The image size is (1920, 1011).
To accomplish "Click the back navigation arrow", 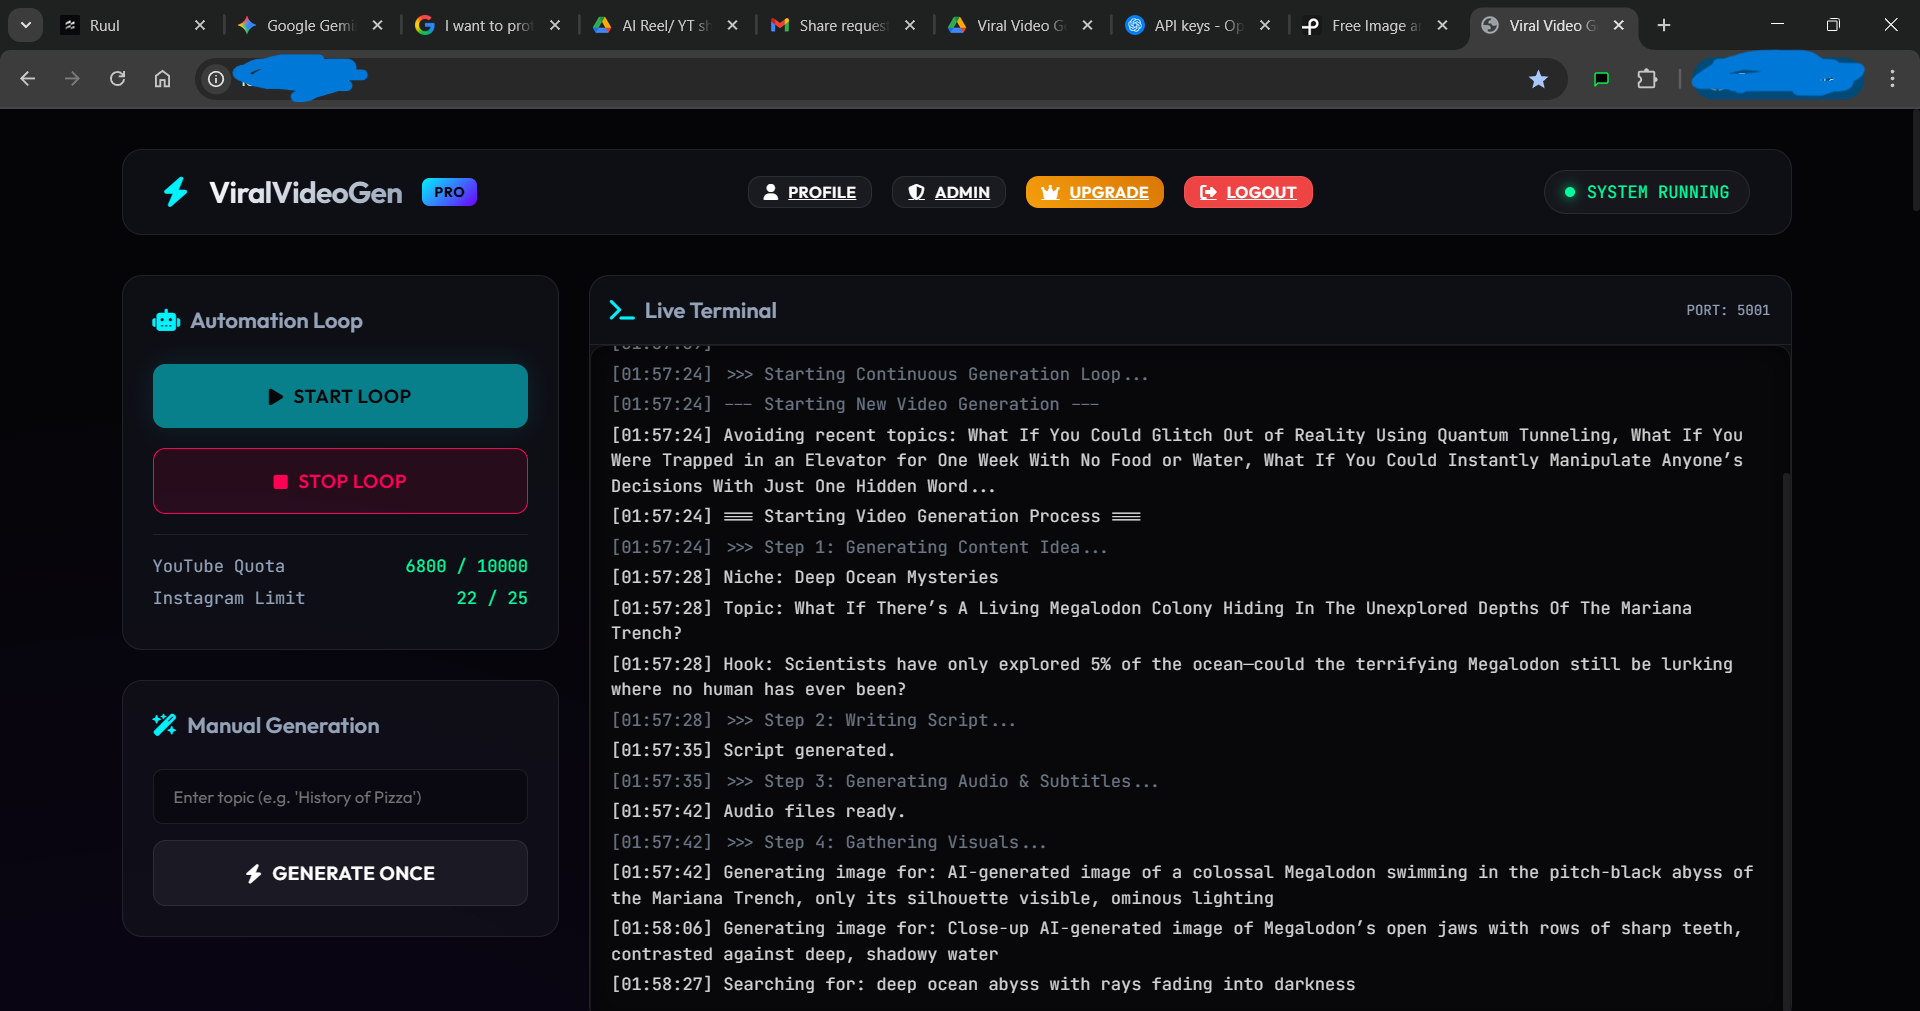I will click(28, 79).
